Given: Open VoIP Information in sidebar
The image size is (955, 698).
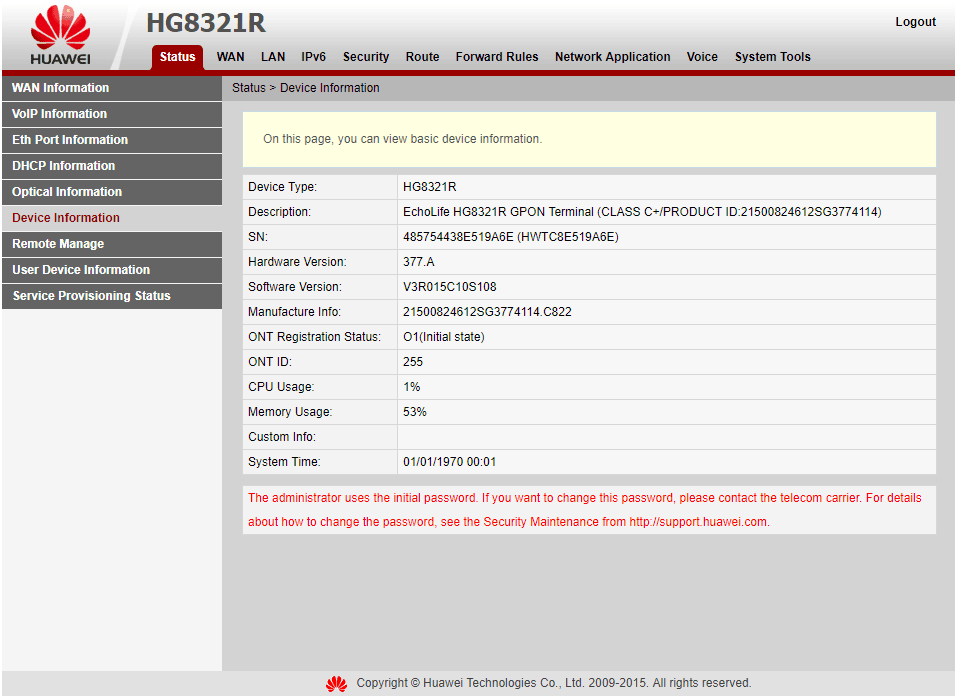Looking at the screenshot, I should click(x=112, y=114).
